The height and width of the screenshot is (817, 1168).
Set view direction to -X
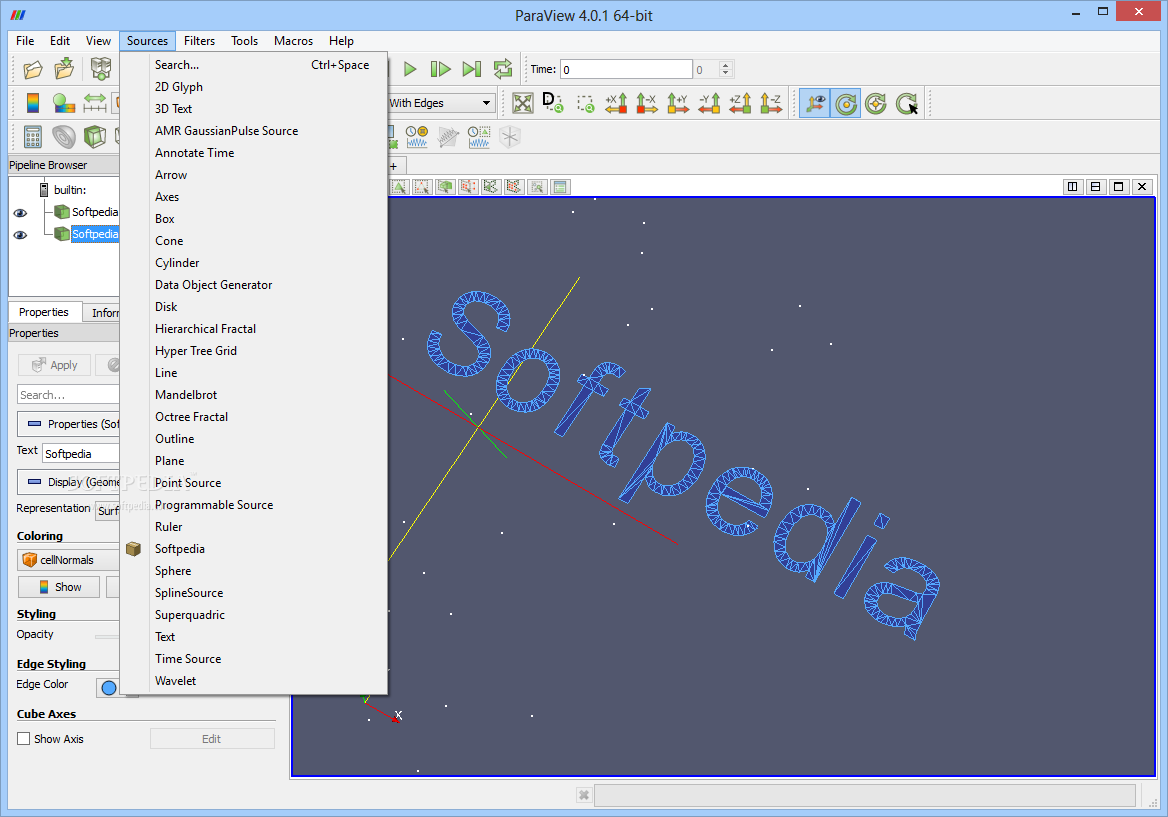click(647, 104)
